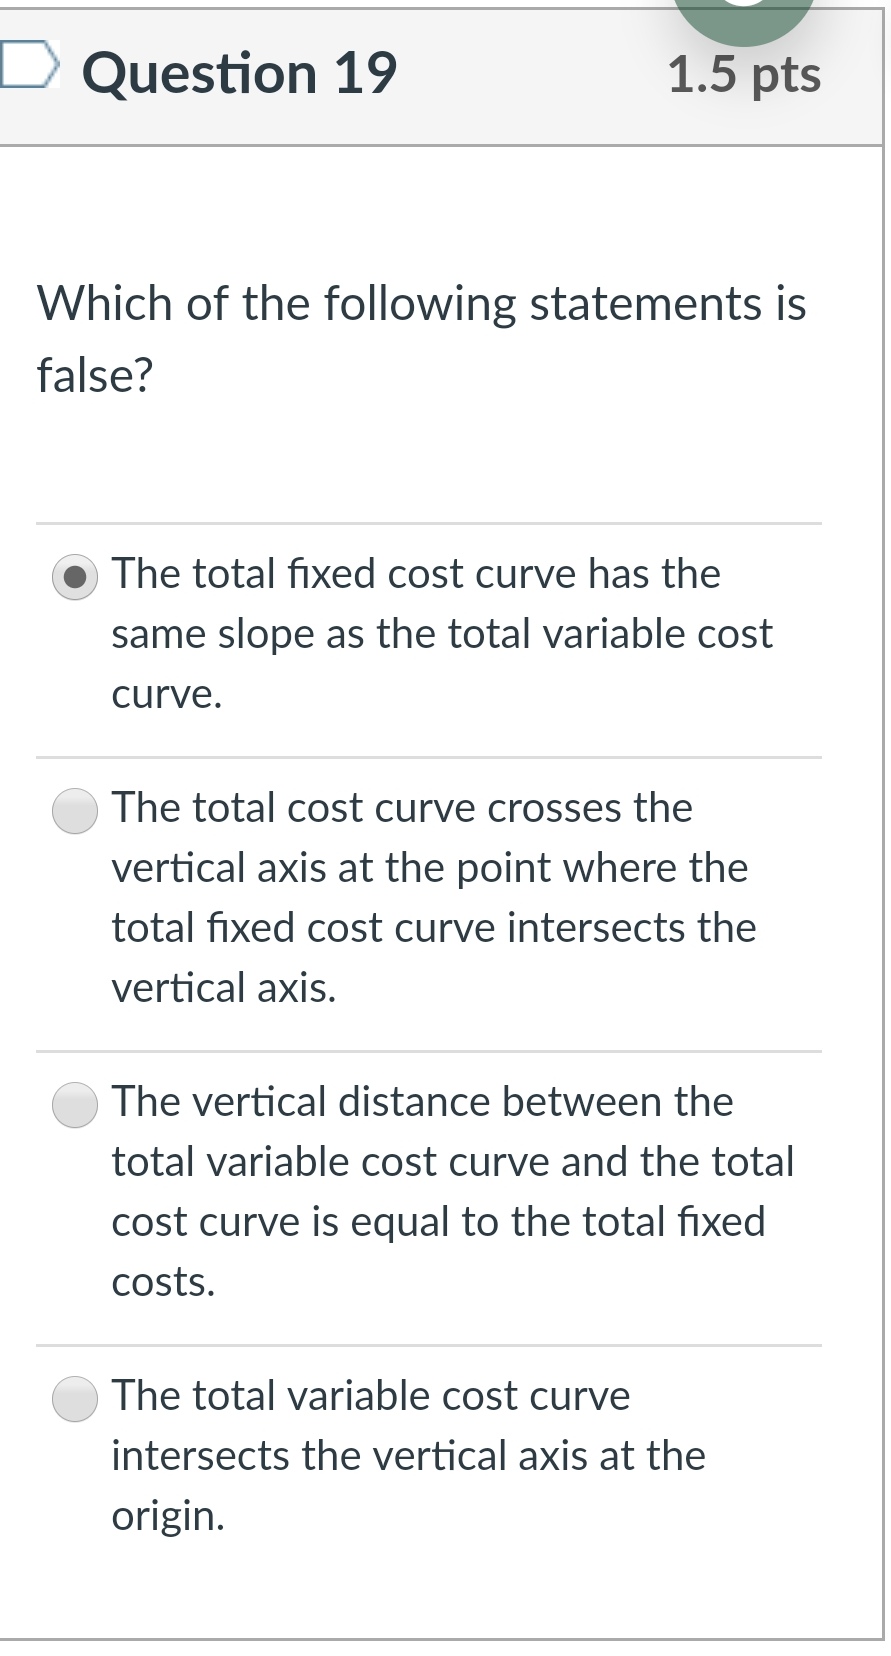
Task: Click the 1.5 pts label
Action: (x=747, y=70)
